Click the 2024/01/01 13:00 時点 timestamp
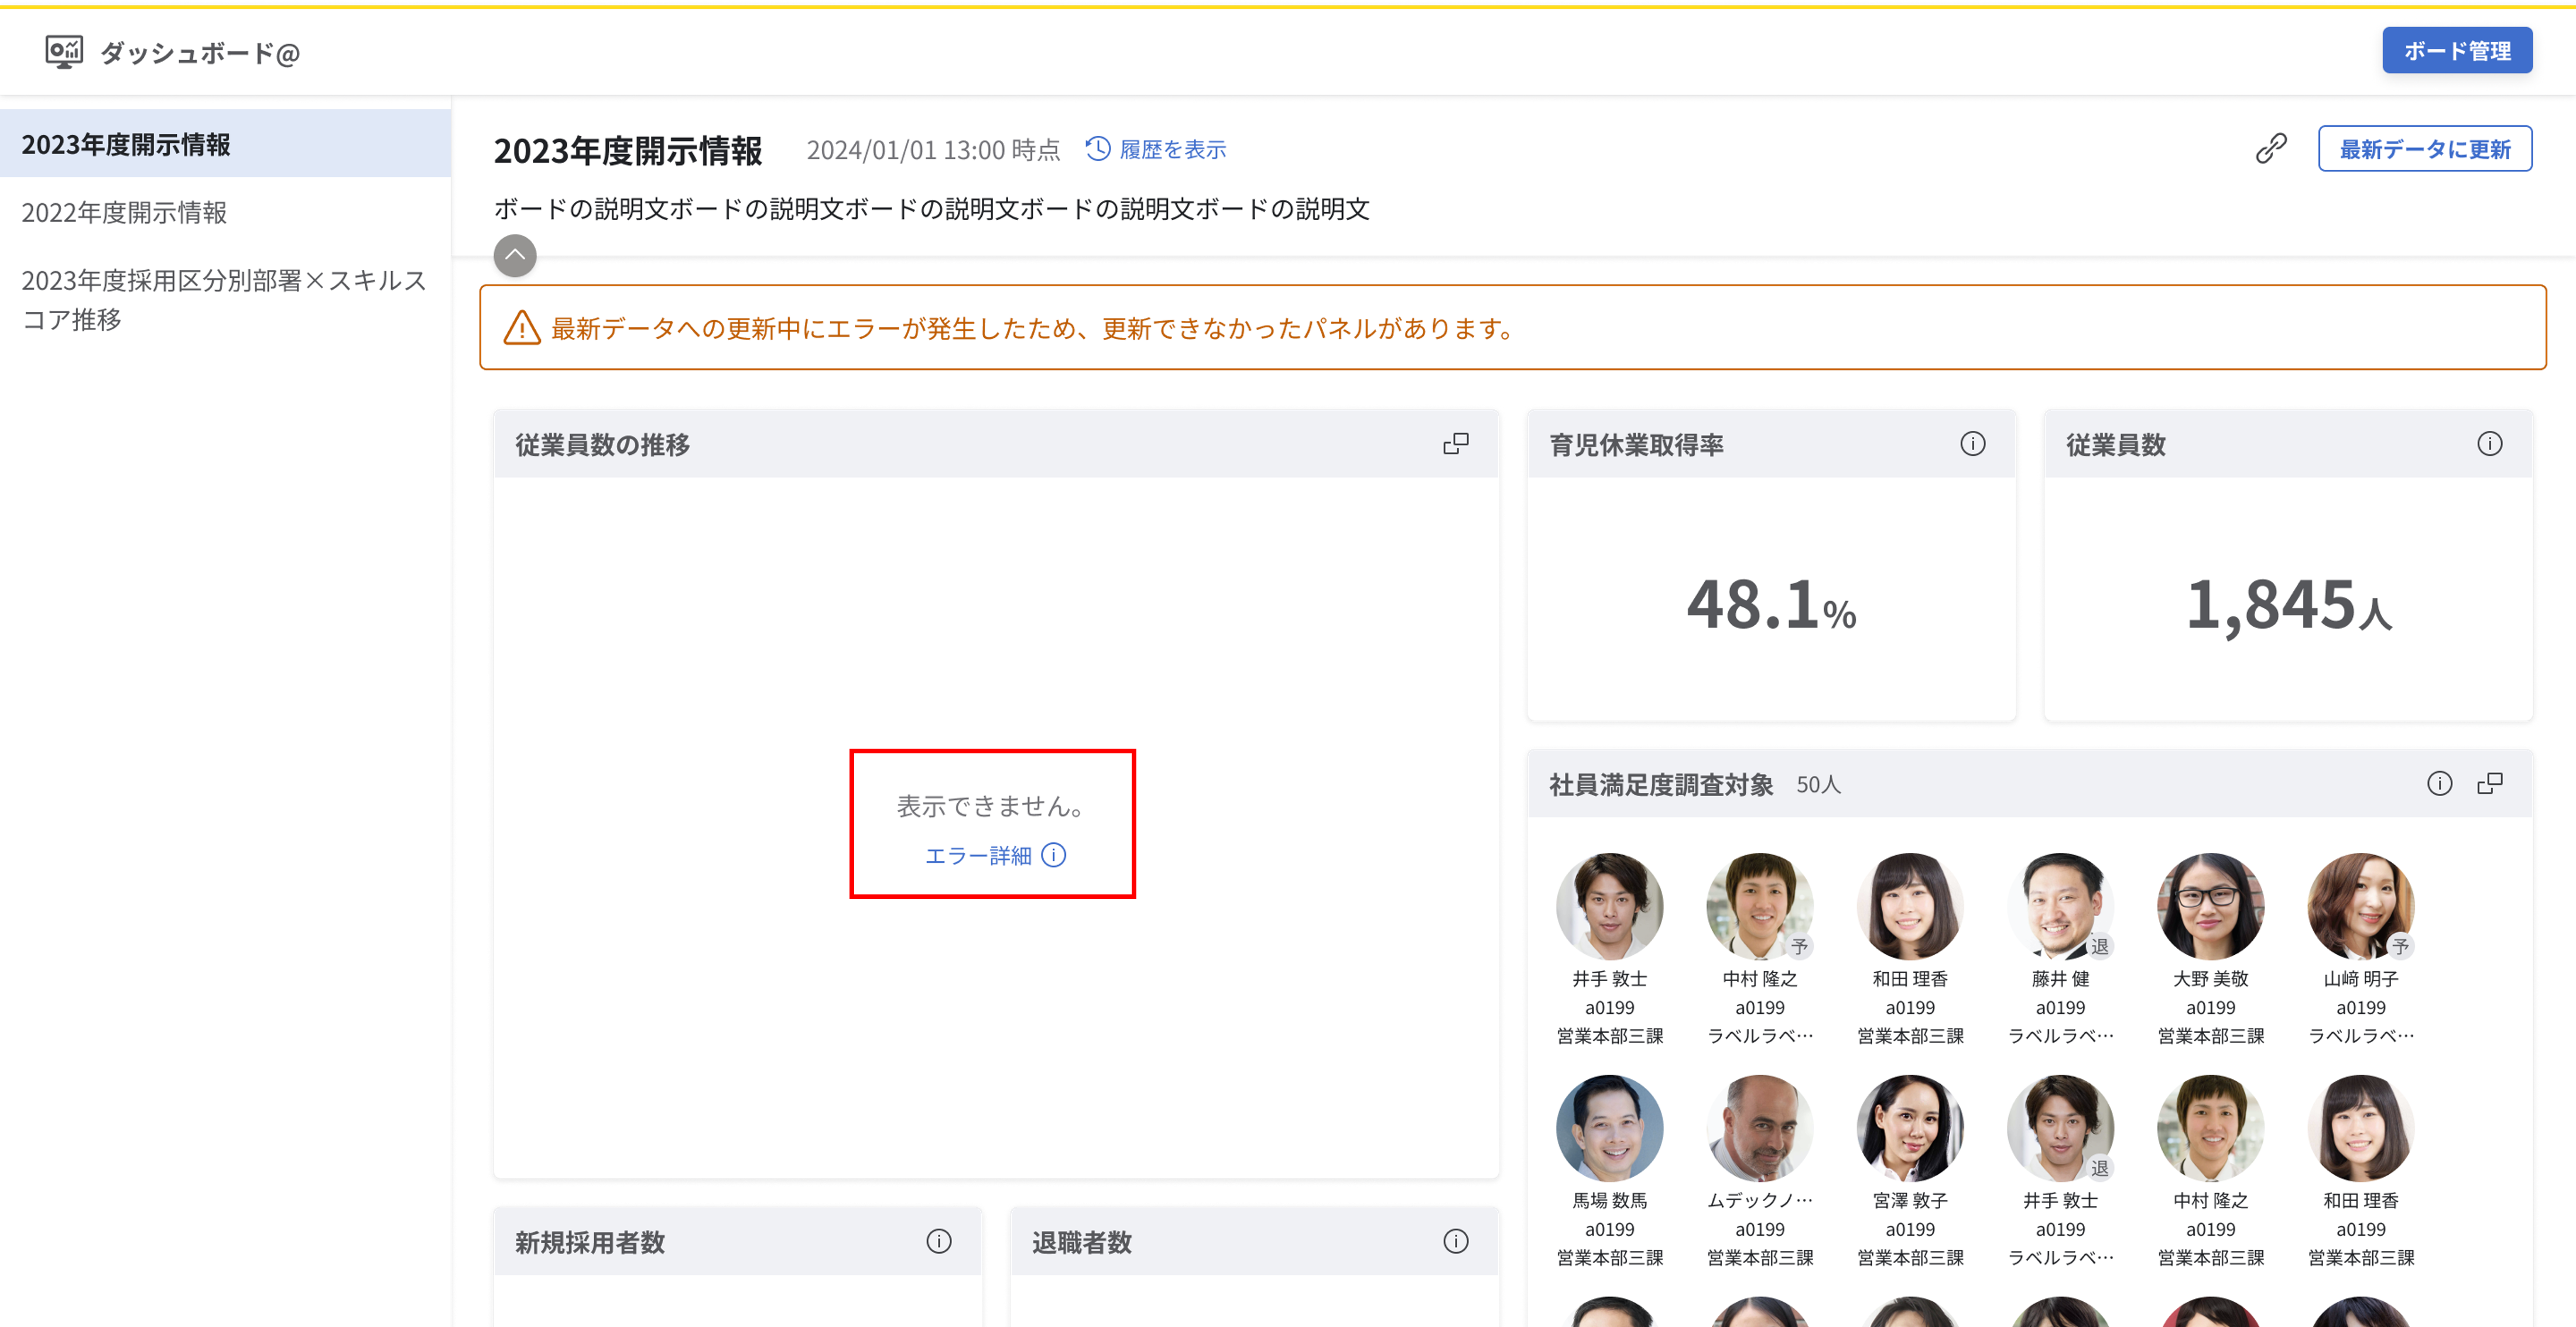Image resolution: width=2576 pixels, height=1327 pixels. coord(933,149)
